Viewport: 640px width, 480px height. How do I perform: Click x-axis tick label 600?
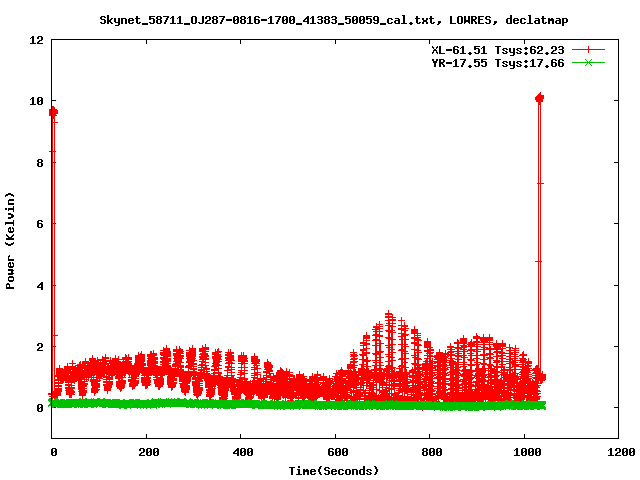tap(338, 452)
